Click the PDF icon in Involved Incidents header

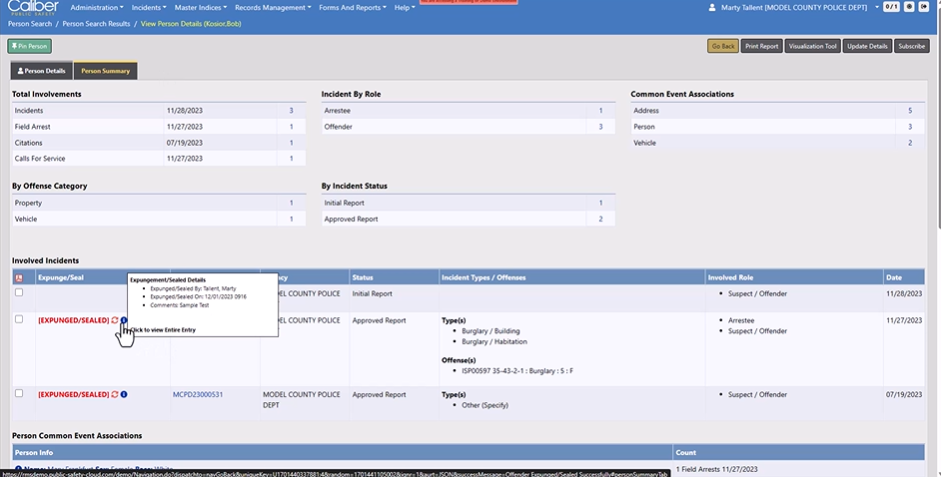tap(19, 276)
